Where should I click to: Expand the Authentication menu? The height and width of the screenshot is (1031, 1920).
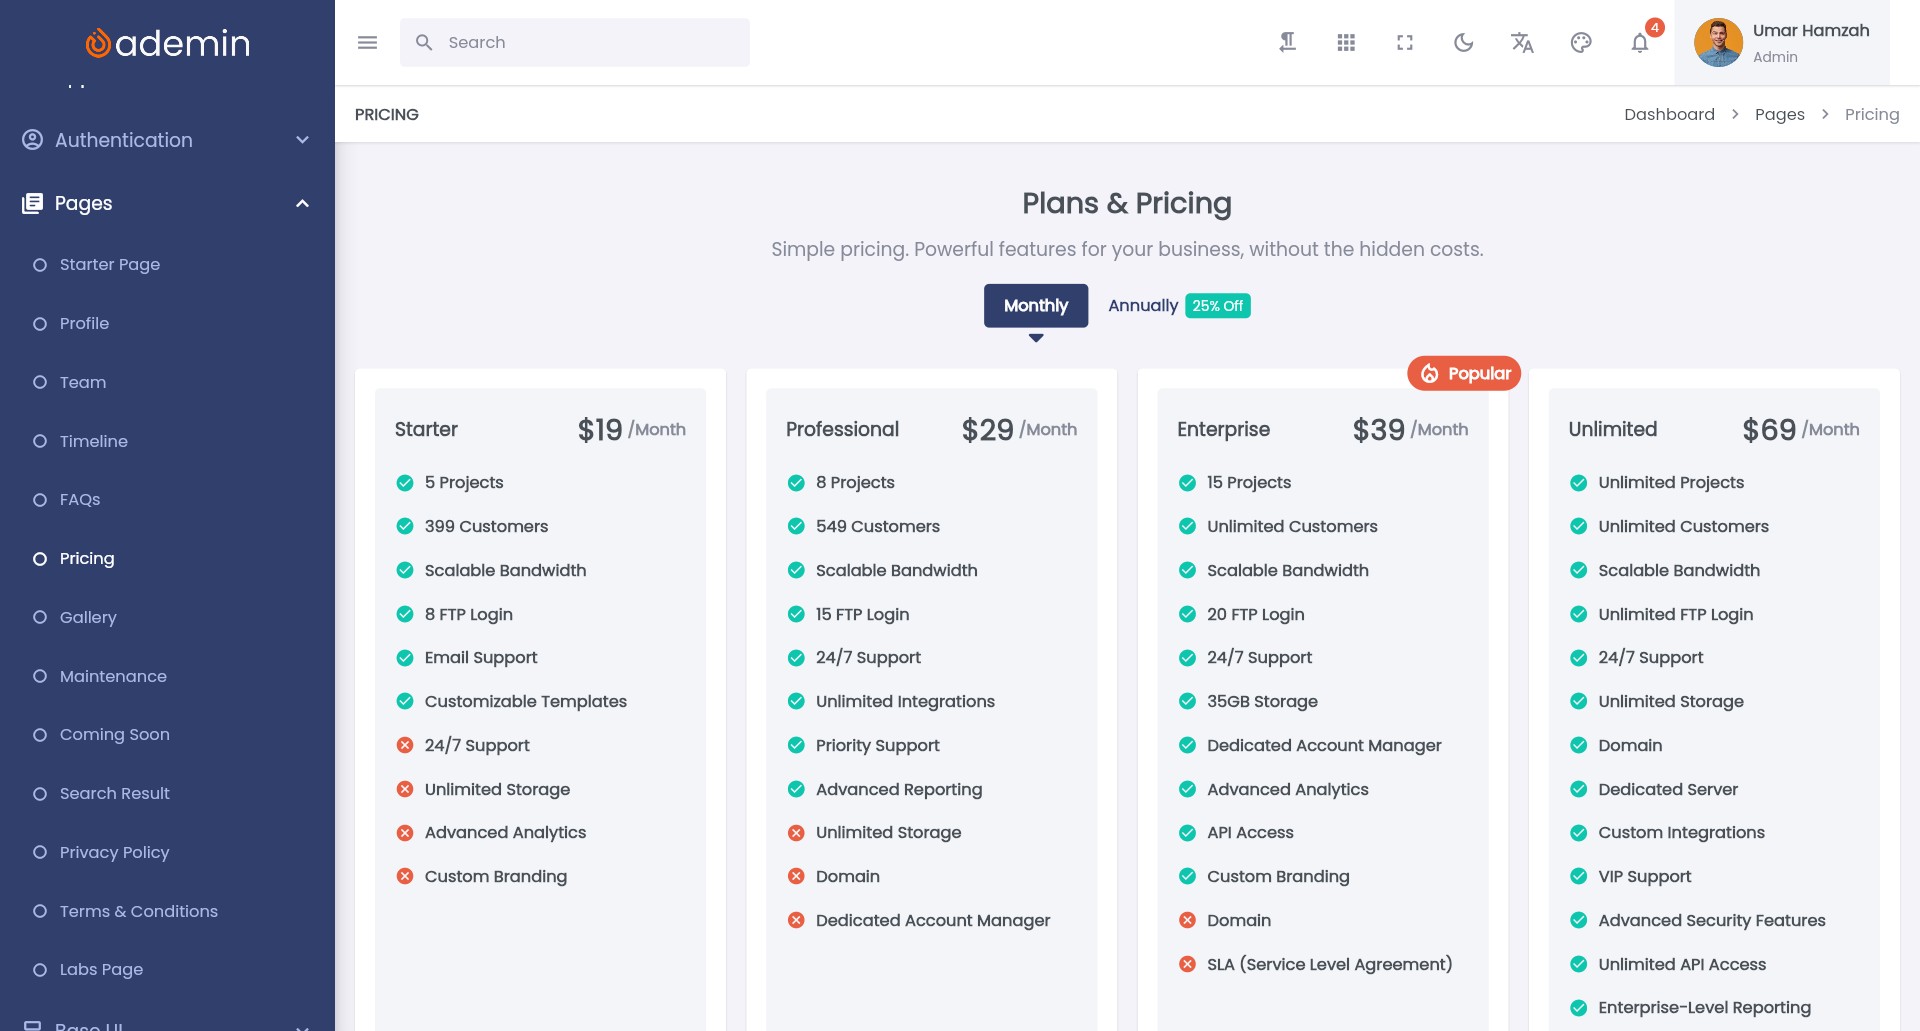click(167, 140)
